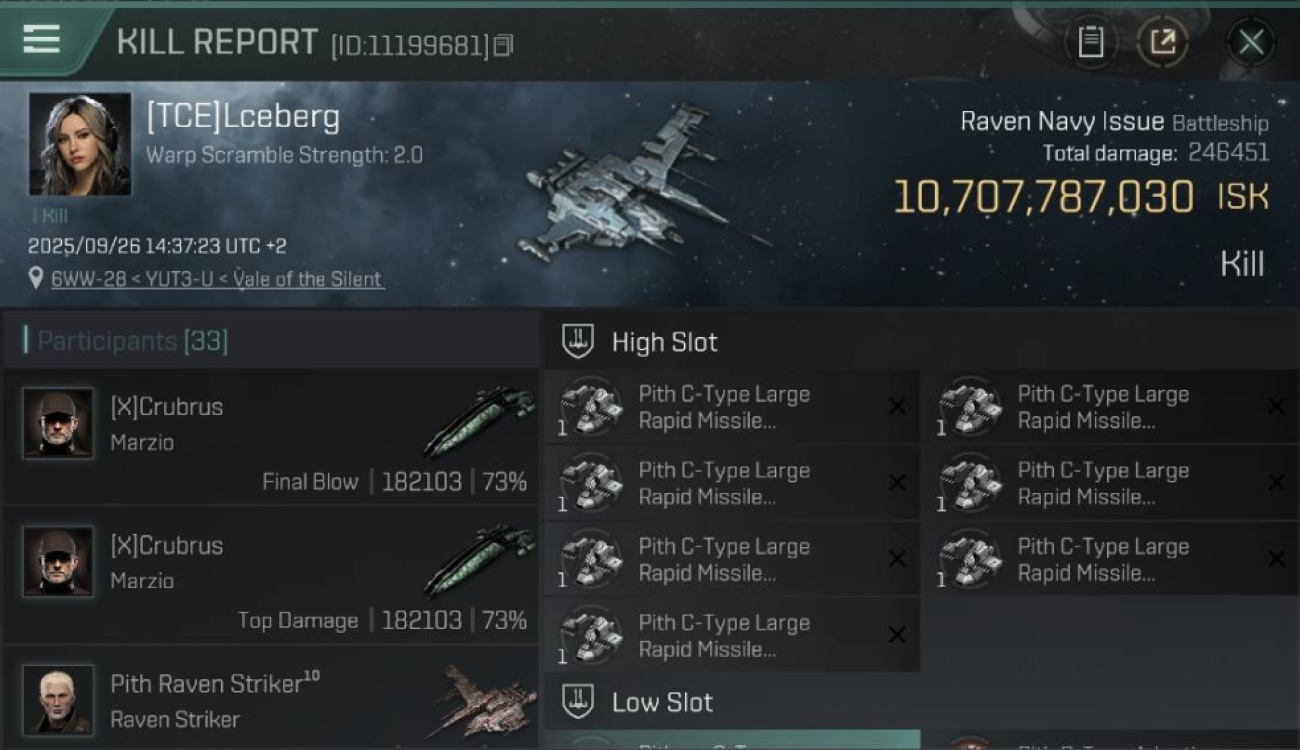Screen dimensions: 1300x750
Task: Close the kill report window
Action: [x=1250, y=42]
